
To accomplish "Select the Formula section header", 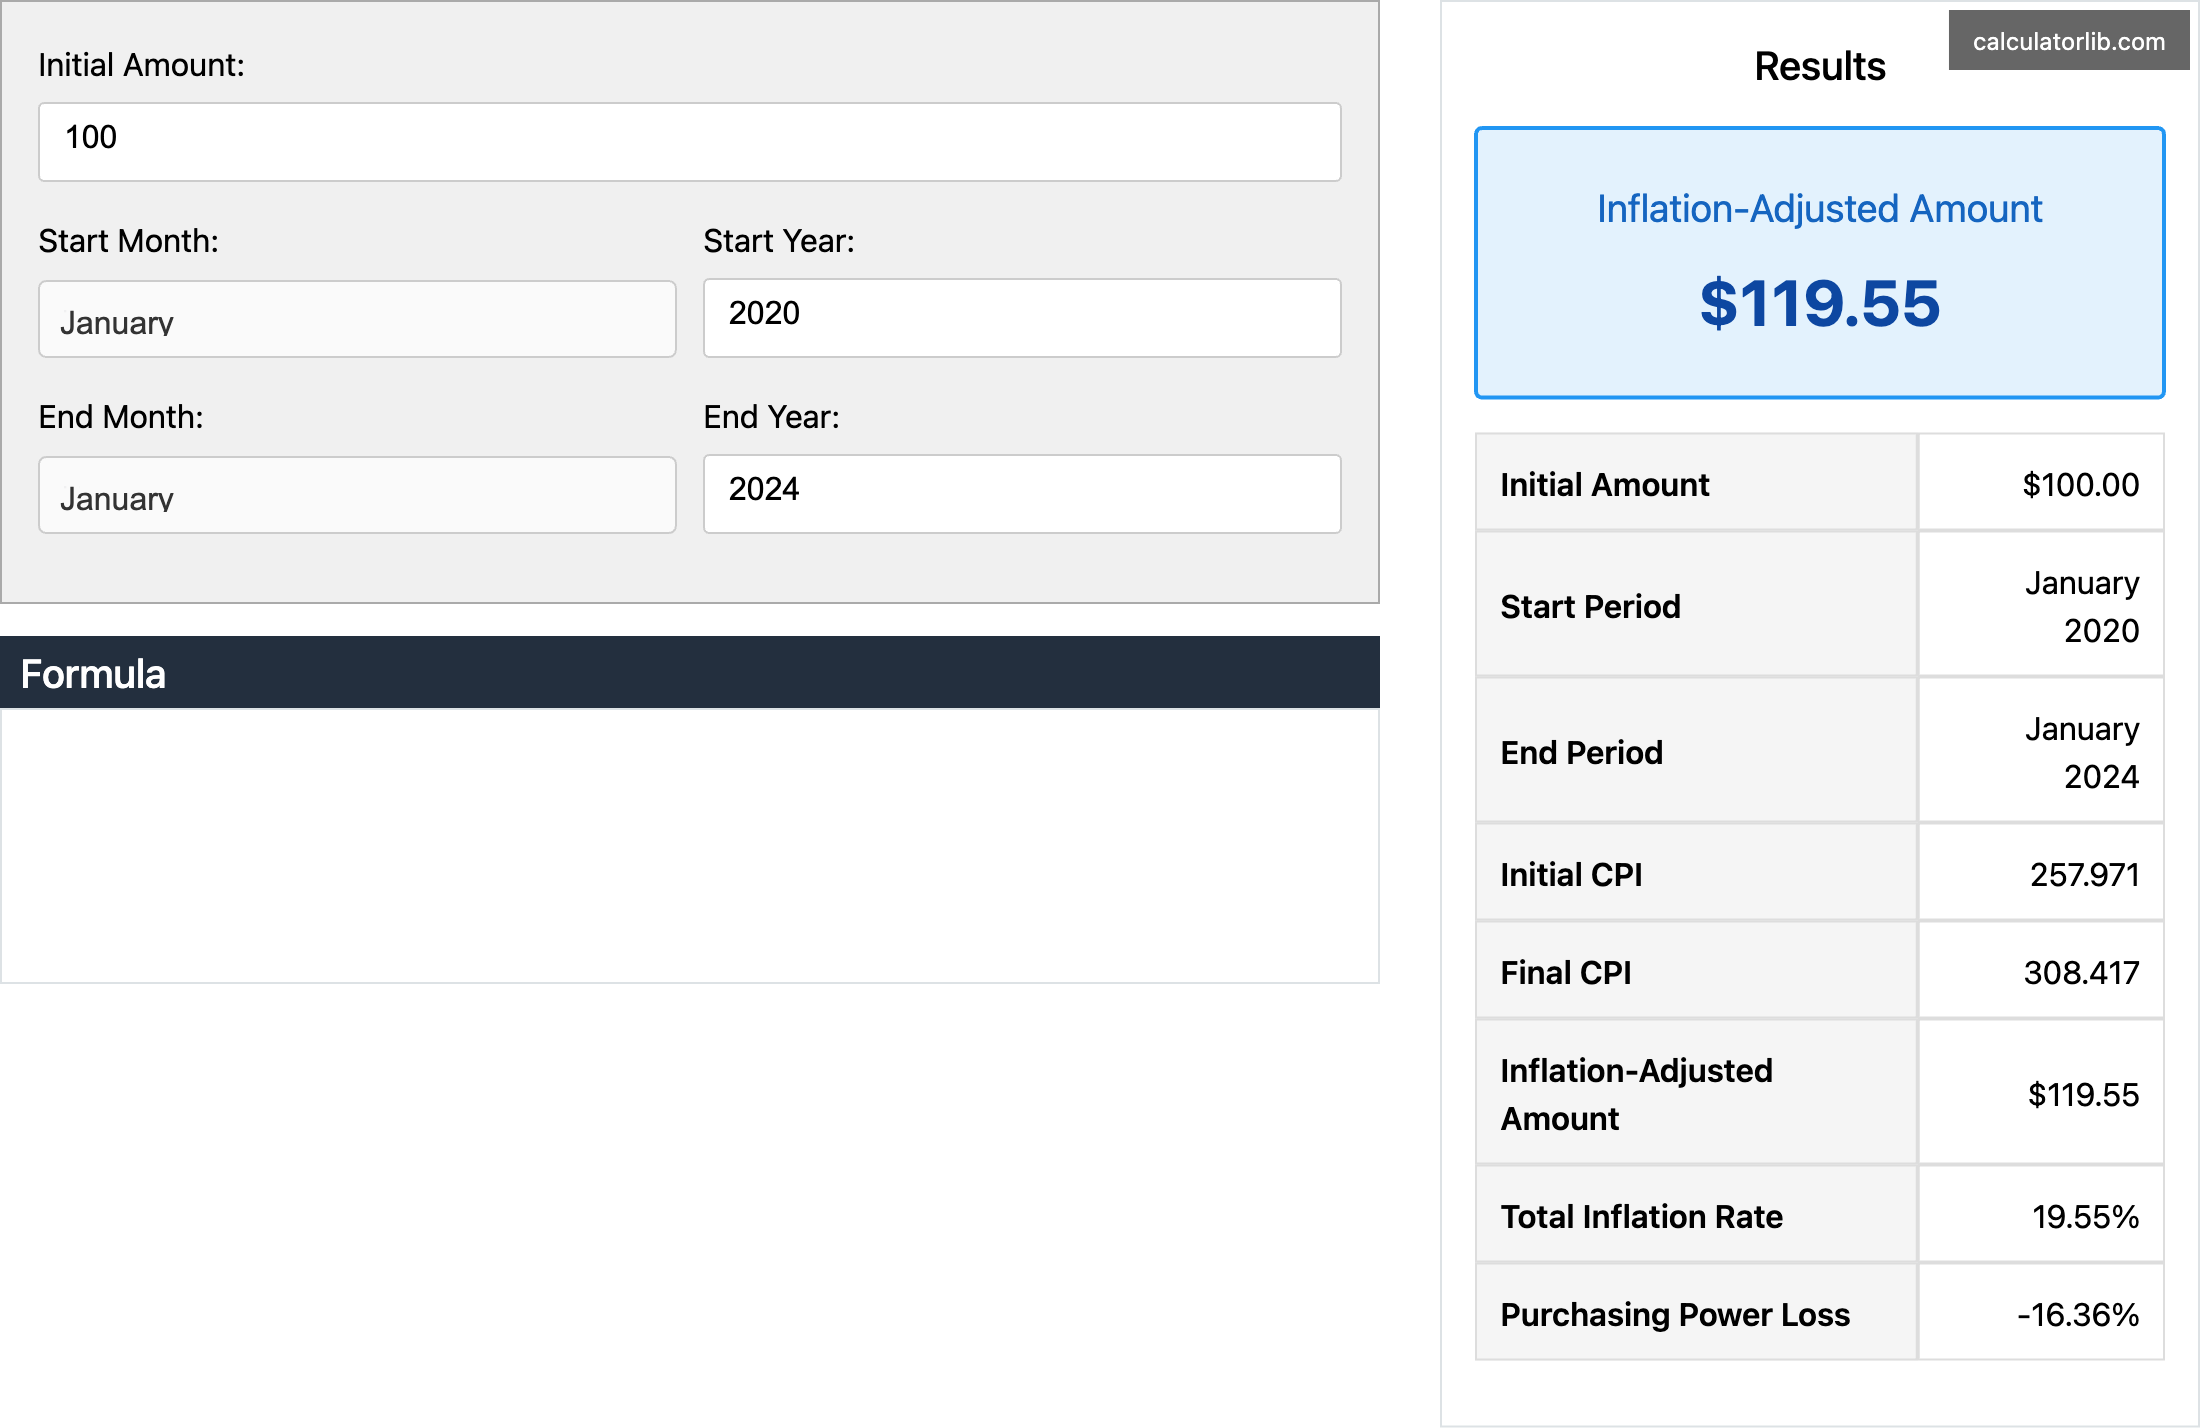I will [x=94, y=673].
